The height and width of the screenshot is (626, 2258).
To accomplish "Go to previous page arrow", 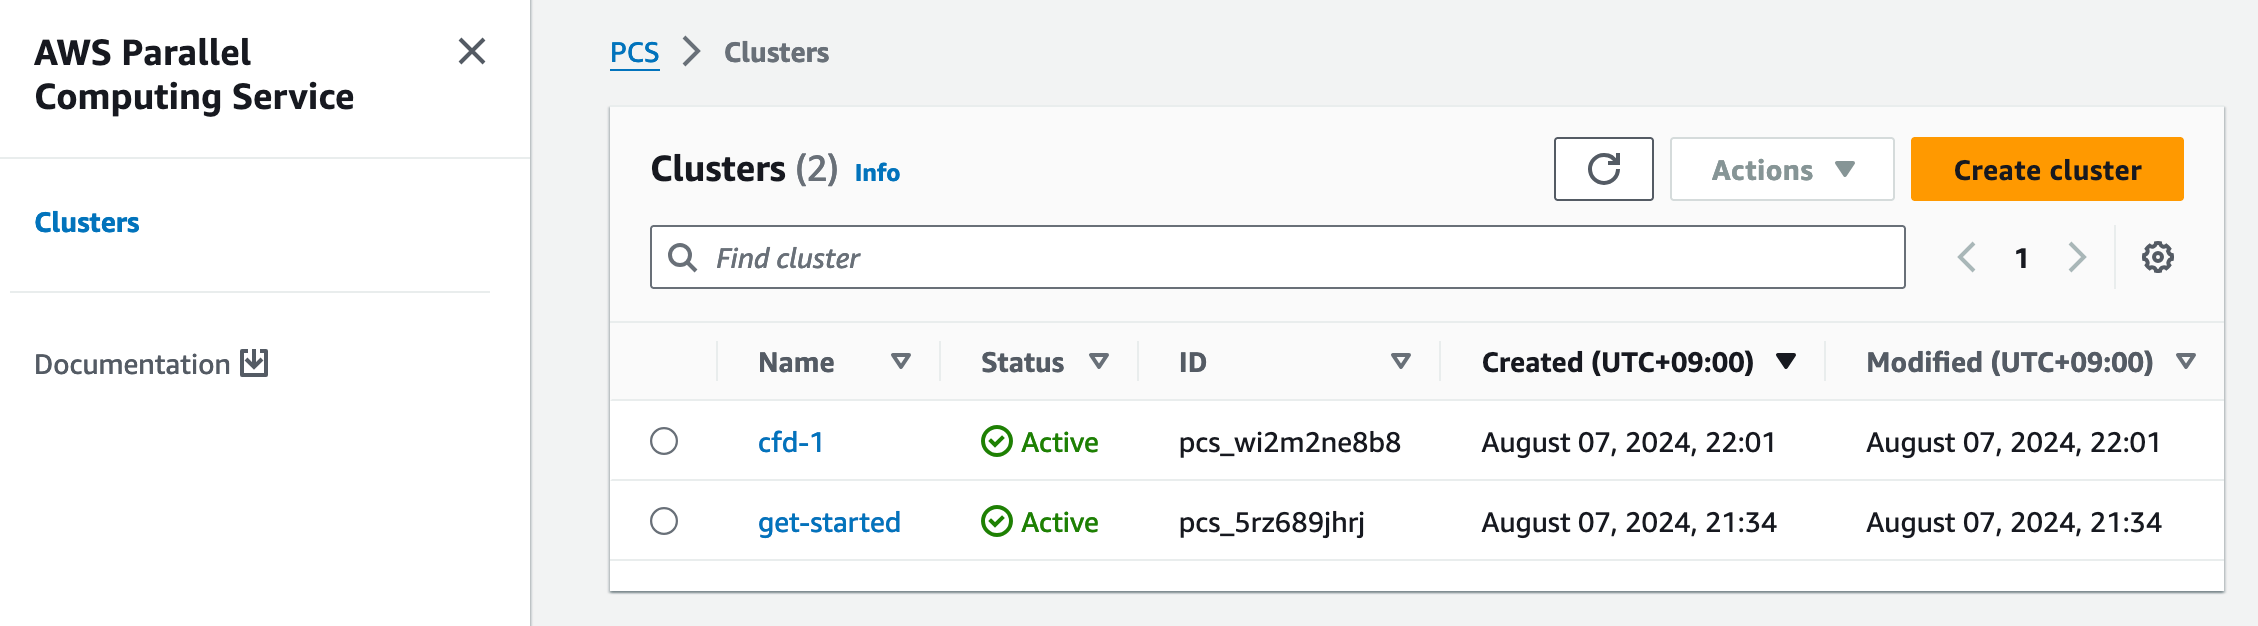I will (x=1966, y=257).
